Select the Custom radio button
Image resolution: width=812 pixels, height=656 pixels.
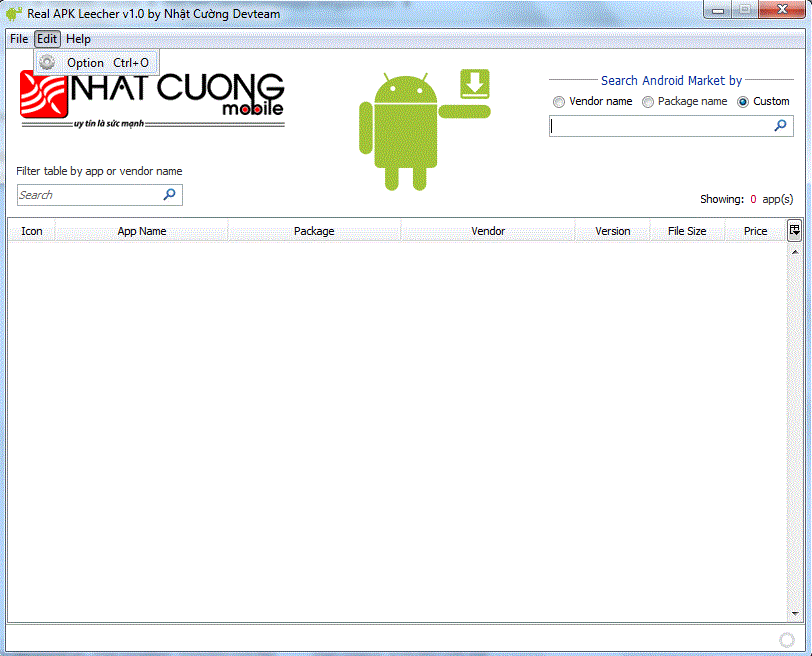[743, 102]
